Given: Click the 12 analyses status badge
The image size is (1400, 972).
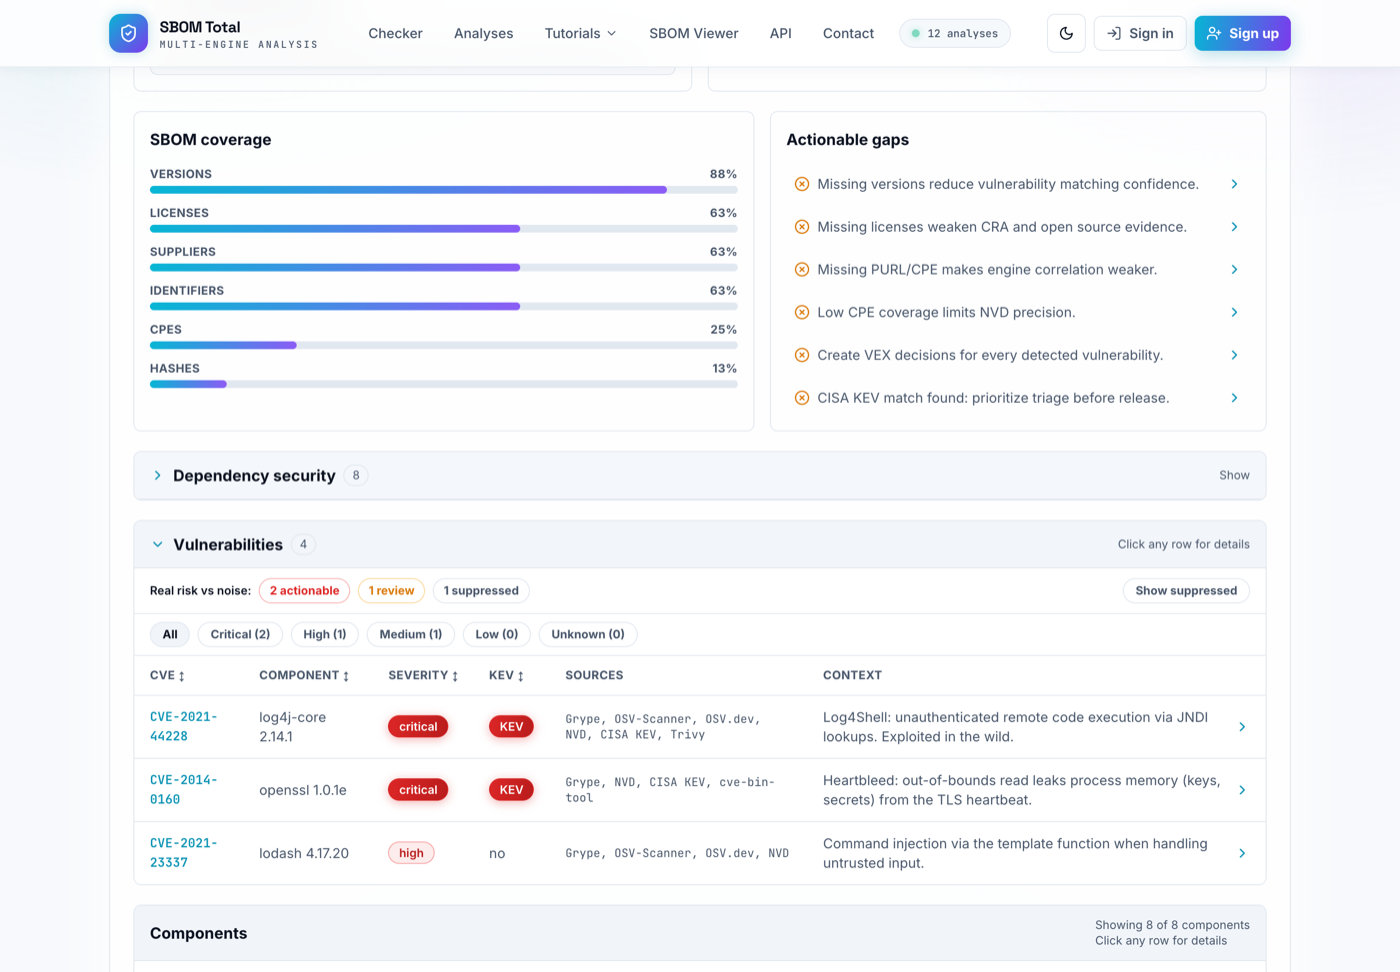Looking at the screenshot, I should (955, 33).
